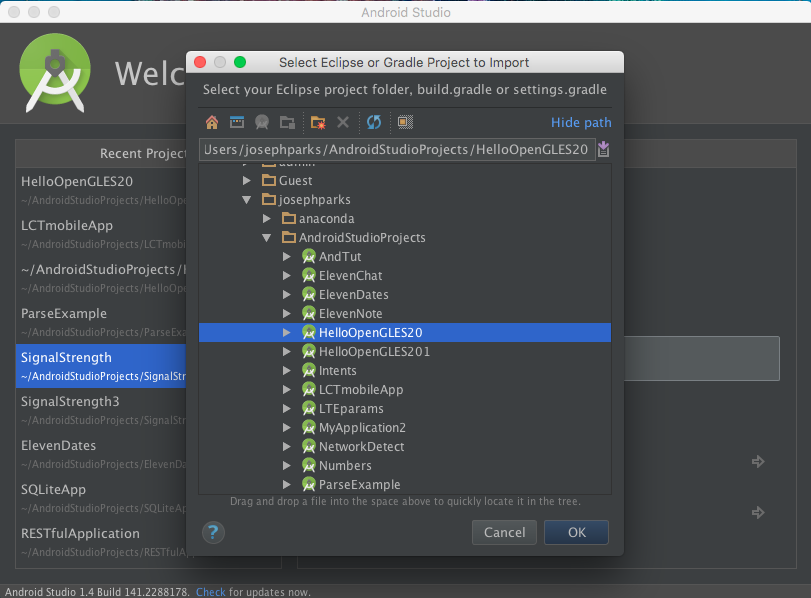This screenshot has height=598, width=811.
Task: Close the import dialog with red button
Action: 200,63
